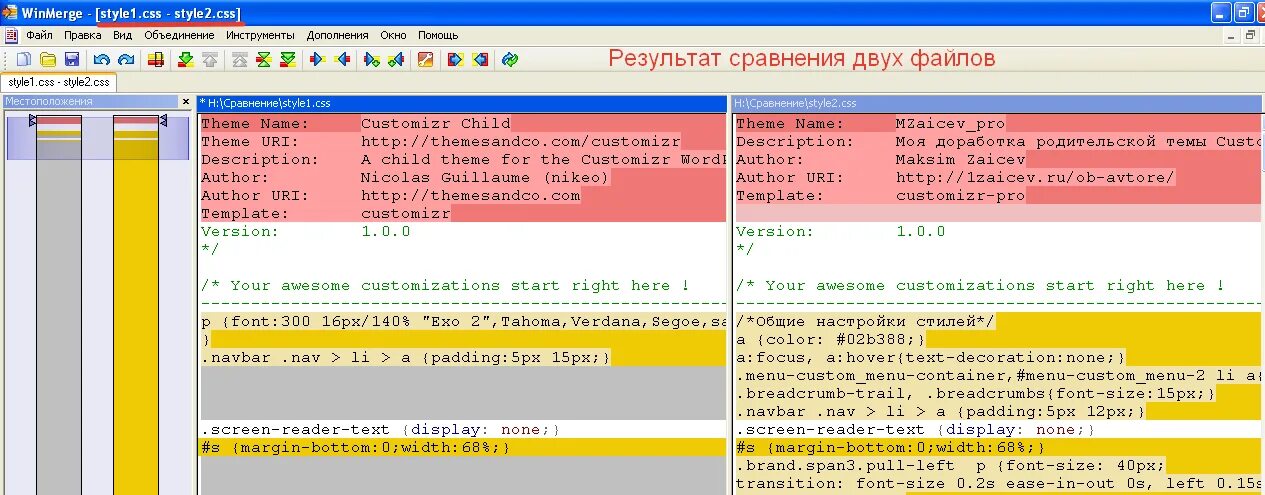The image size is (1265, 495).
Task: Click the left pane header path style1.css
Action: pyautogui.click(x=463, y=103)
